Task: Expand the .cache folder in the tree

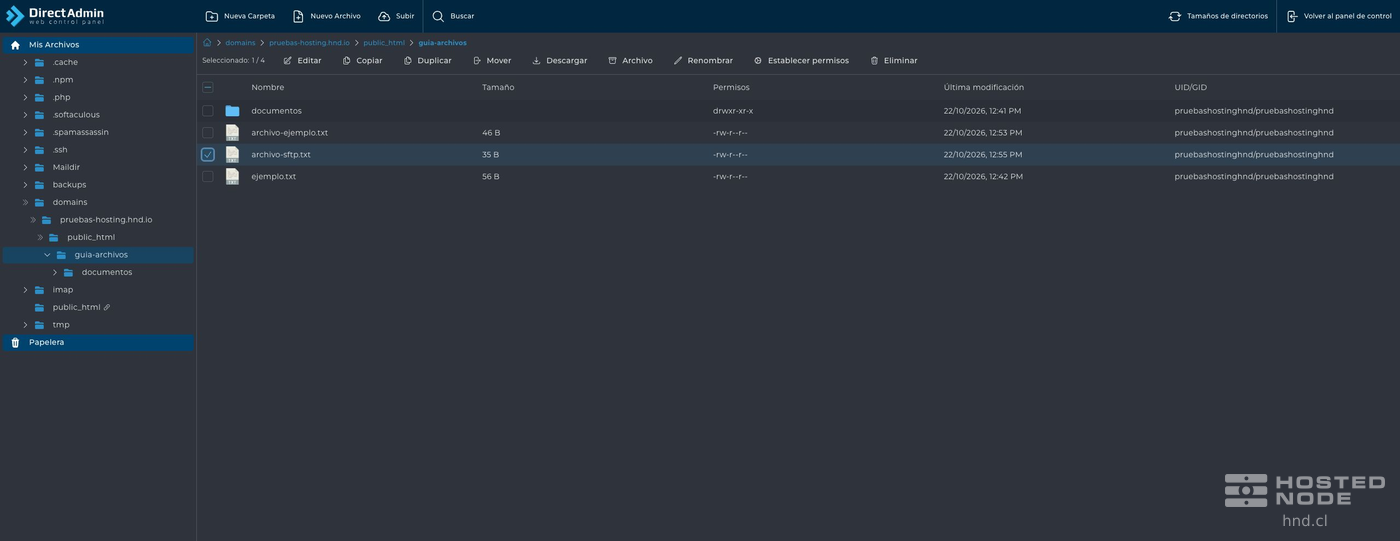Action: 26,62
